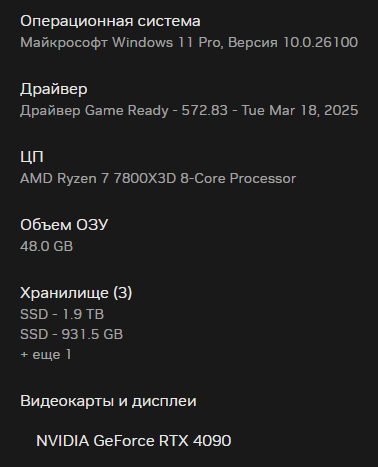Click the 'ЦП' section heading
The image size is (378, 467).
pyautogui.click(x=32, y=157)
